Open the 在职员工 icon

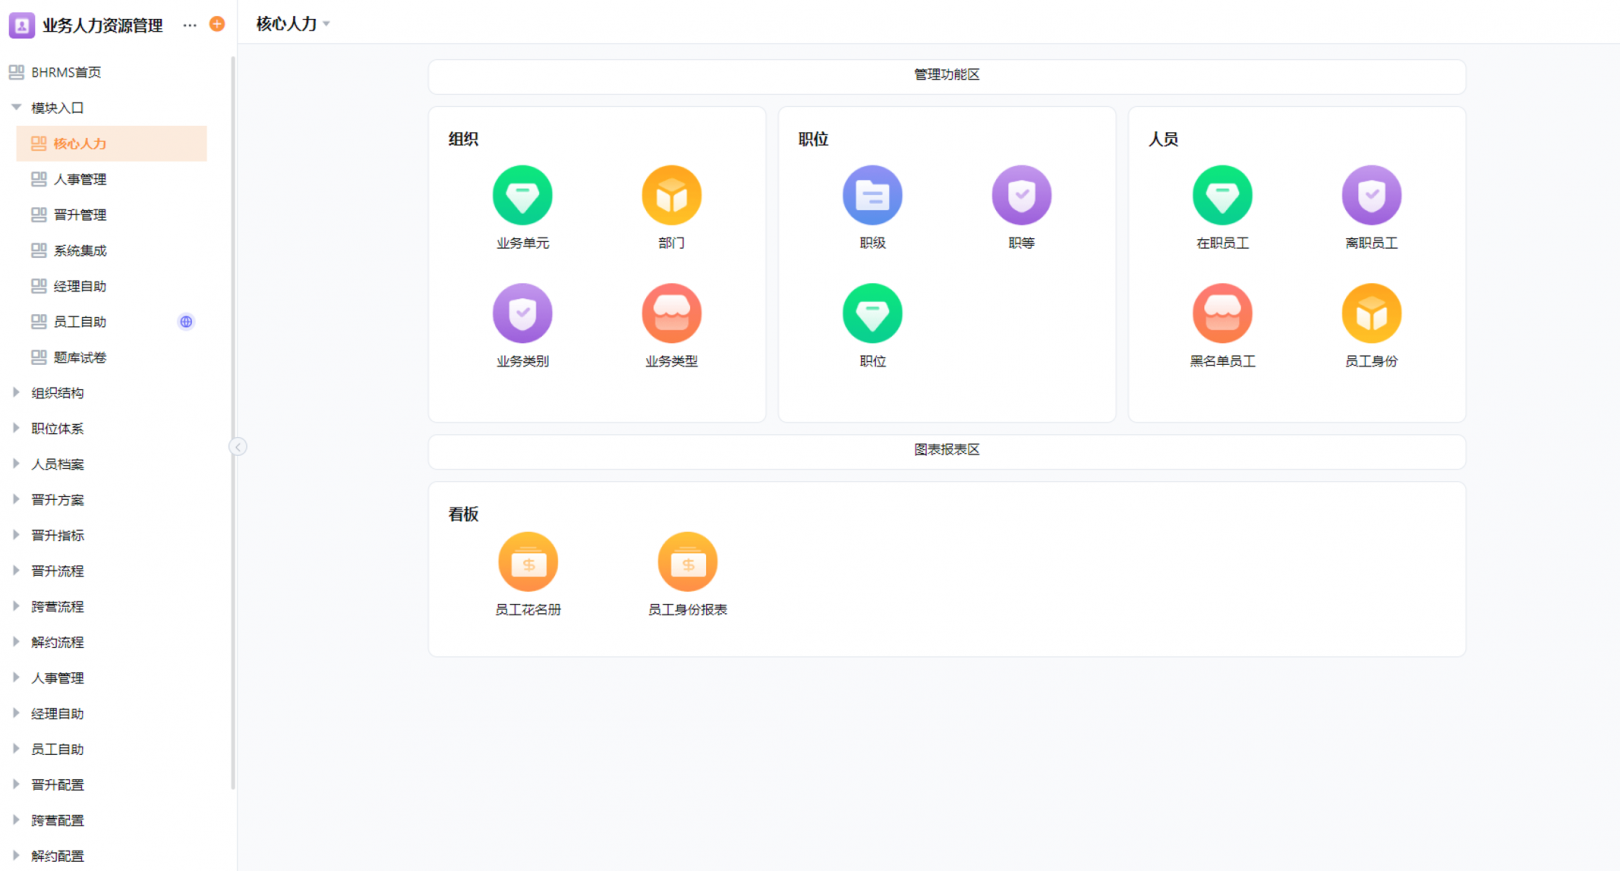pos(1222,196)
